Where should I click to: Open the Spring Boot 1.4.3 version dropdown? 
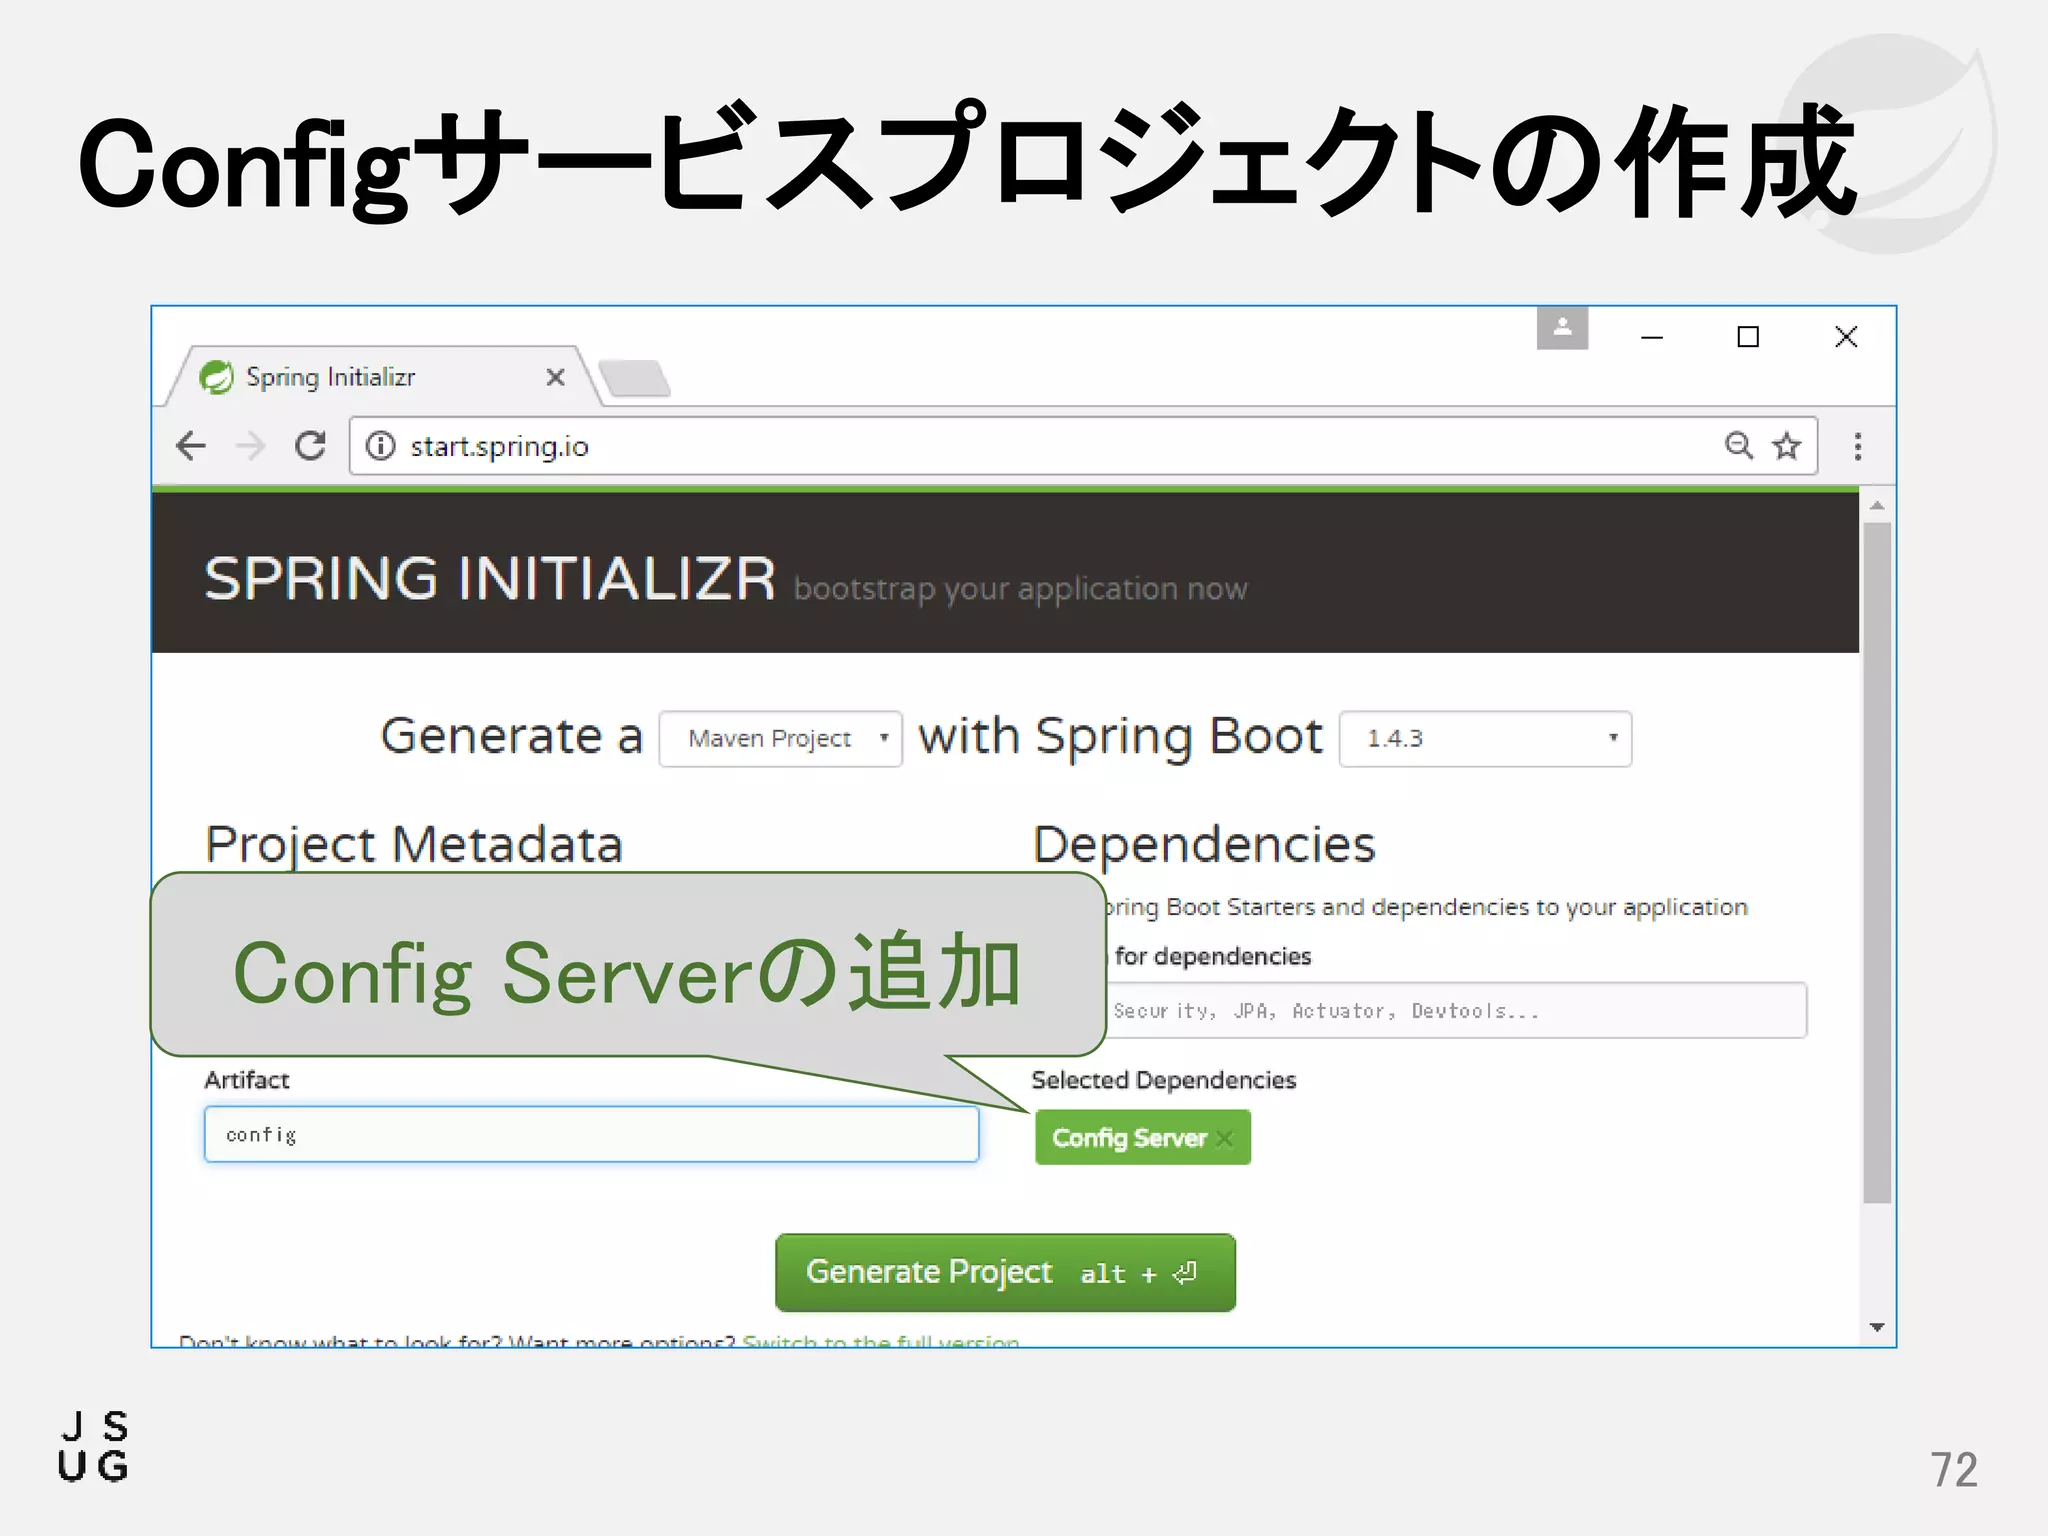1485,739
